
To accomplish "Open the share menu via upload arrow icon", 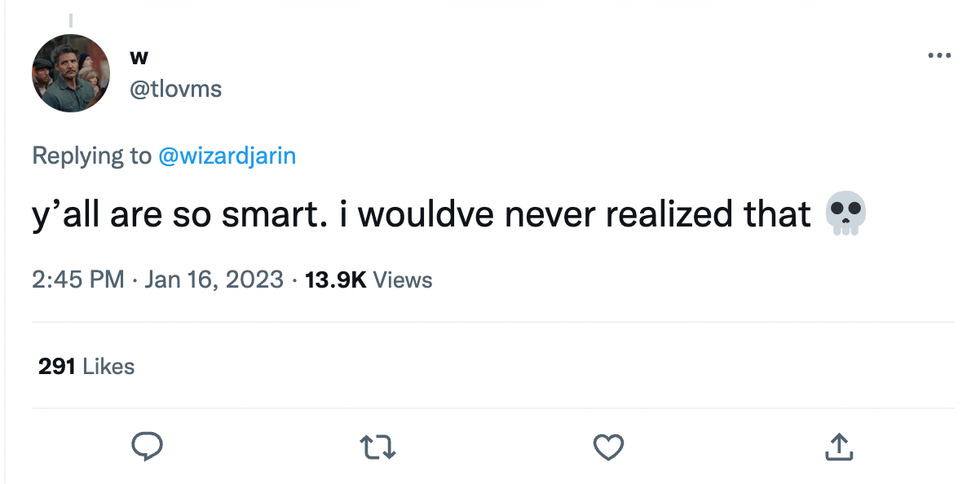I will tap(839, 448).
